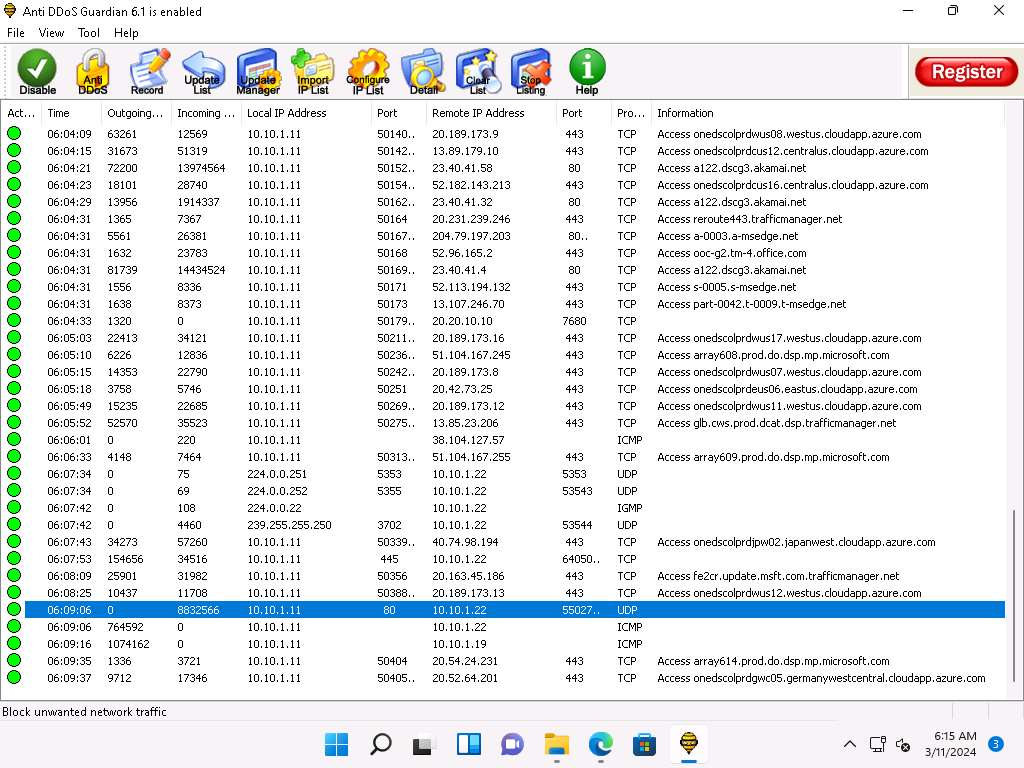Click the Disable protection toolbar icon
Screen dimensions: 1024x768
tap(37, 72)
